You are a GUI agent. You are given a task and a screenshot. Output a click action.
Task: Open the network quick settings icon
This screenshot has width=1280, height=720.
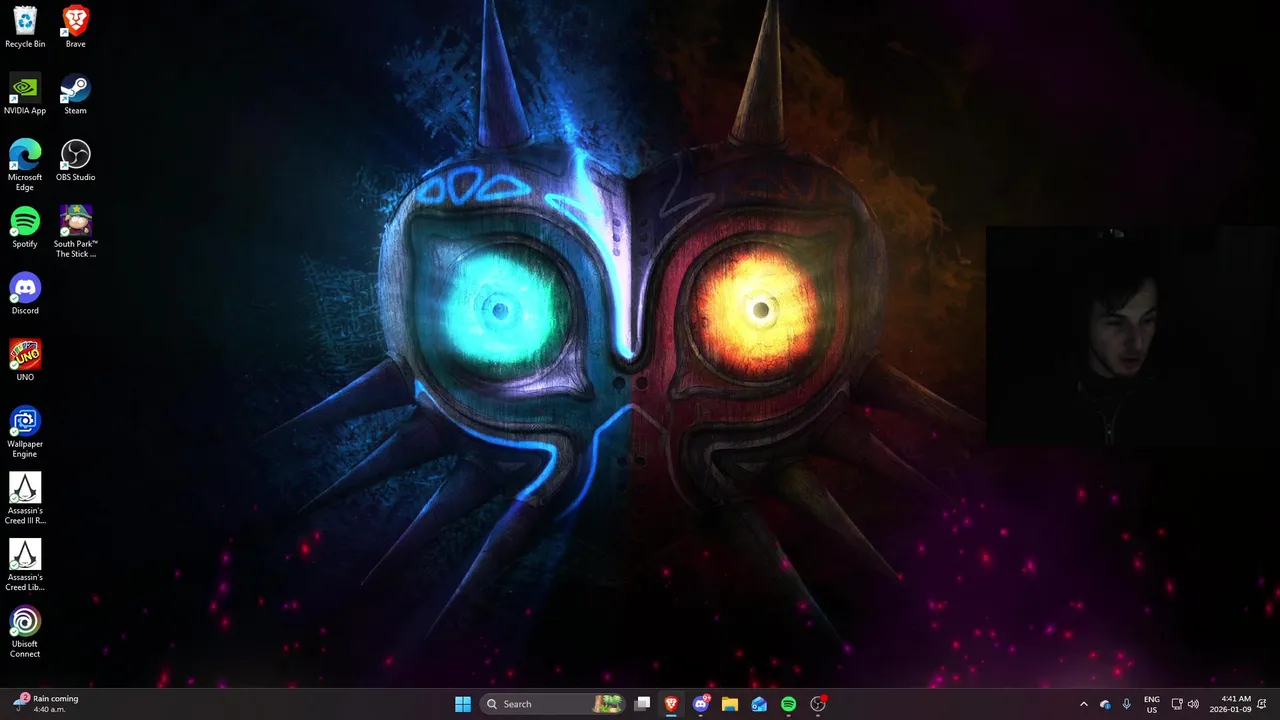tap(1177, 704)
